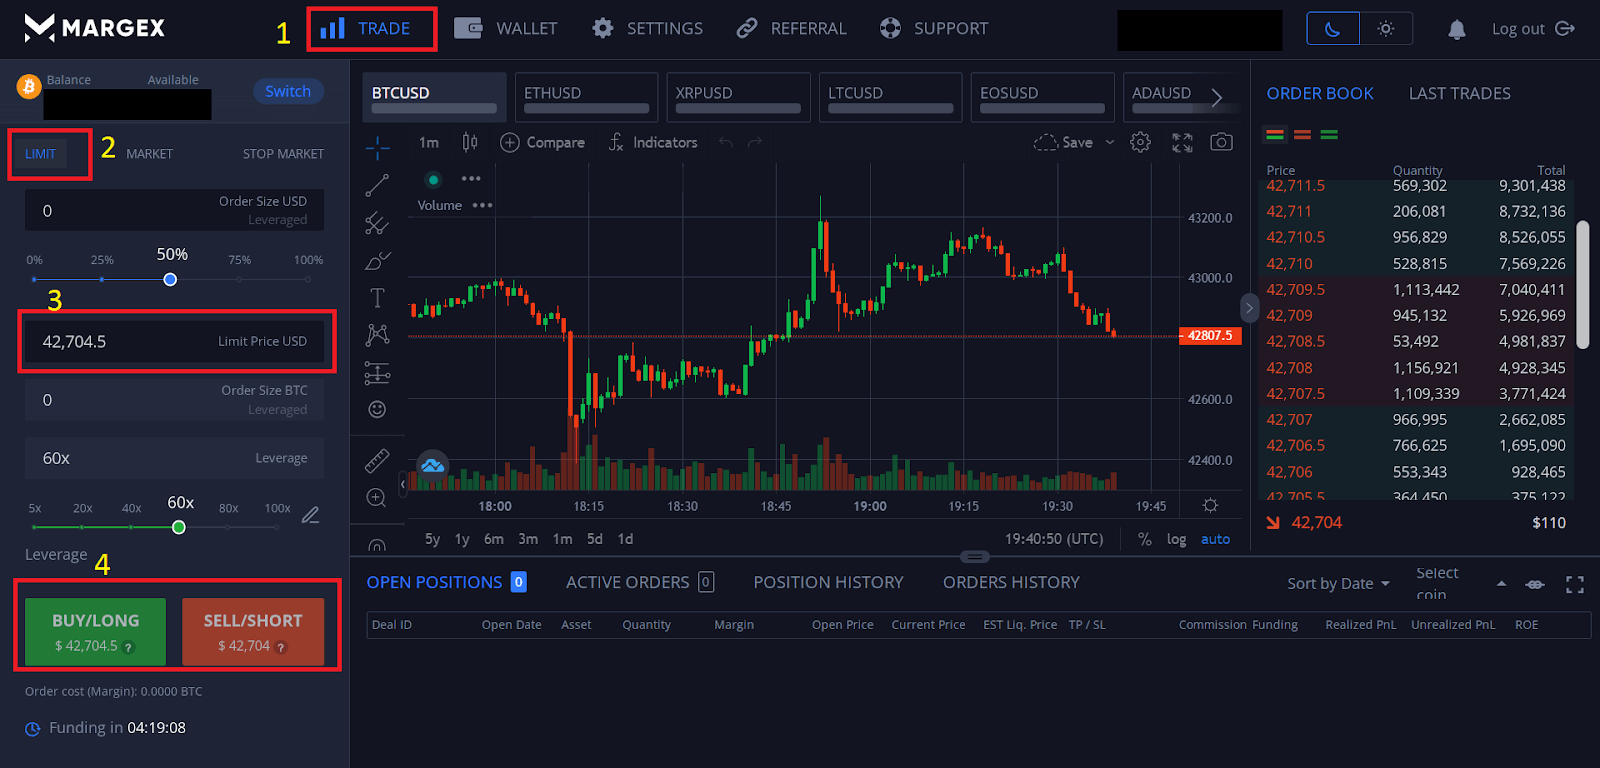Select the text annotation tool
1600x768 pixels.
[x=377, y=297]
